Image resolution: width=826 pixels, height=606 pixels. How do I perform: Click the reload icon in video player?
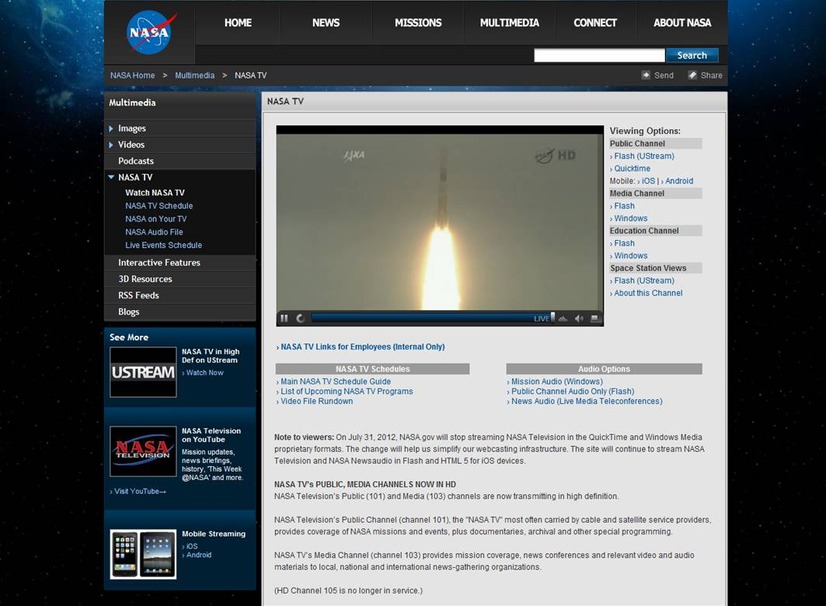[x=300, y=318]
